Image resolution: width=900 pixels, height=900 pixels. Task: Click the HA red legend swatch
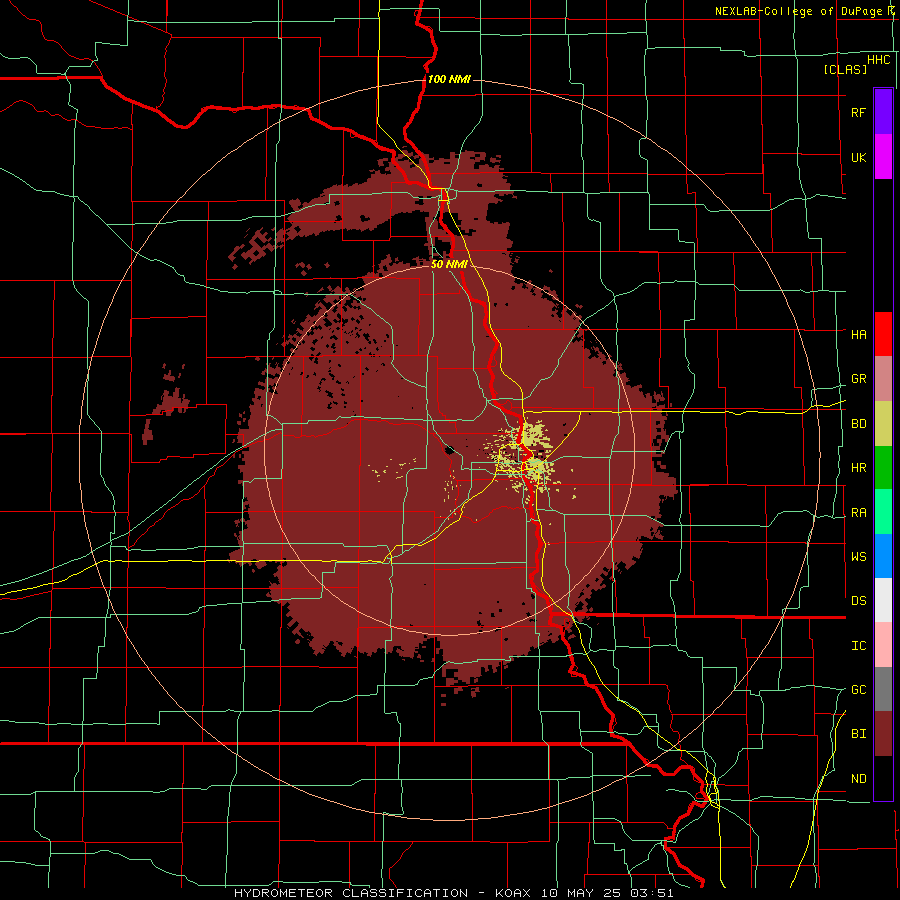[x=883, y=334]
